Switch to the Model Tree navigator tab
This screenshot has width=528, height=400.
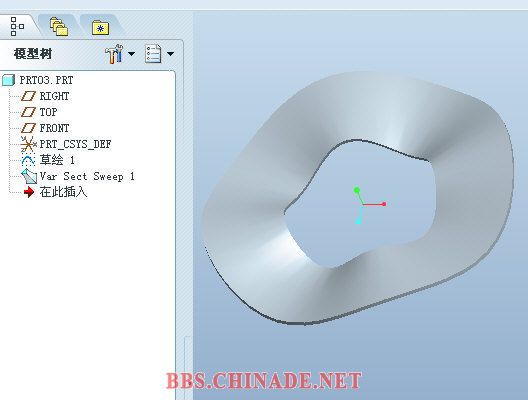click(17, 26)
